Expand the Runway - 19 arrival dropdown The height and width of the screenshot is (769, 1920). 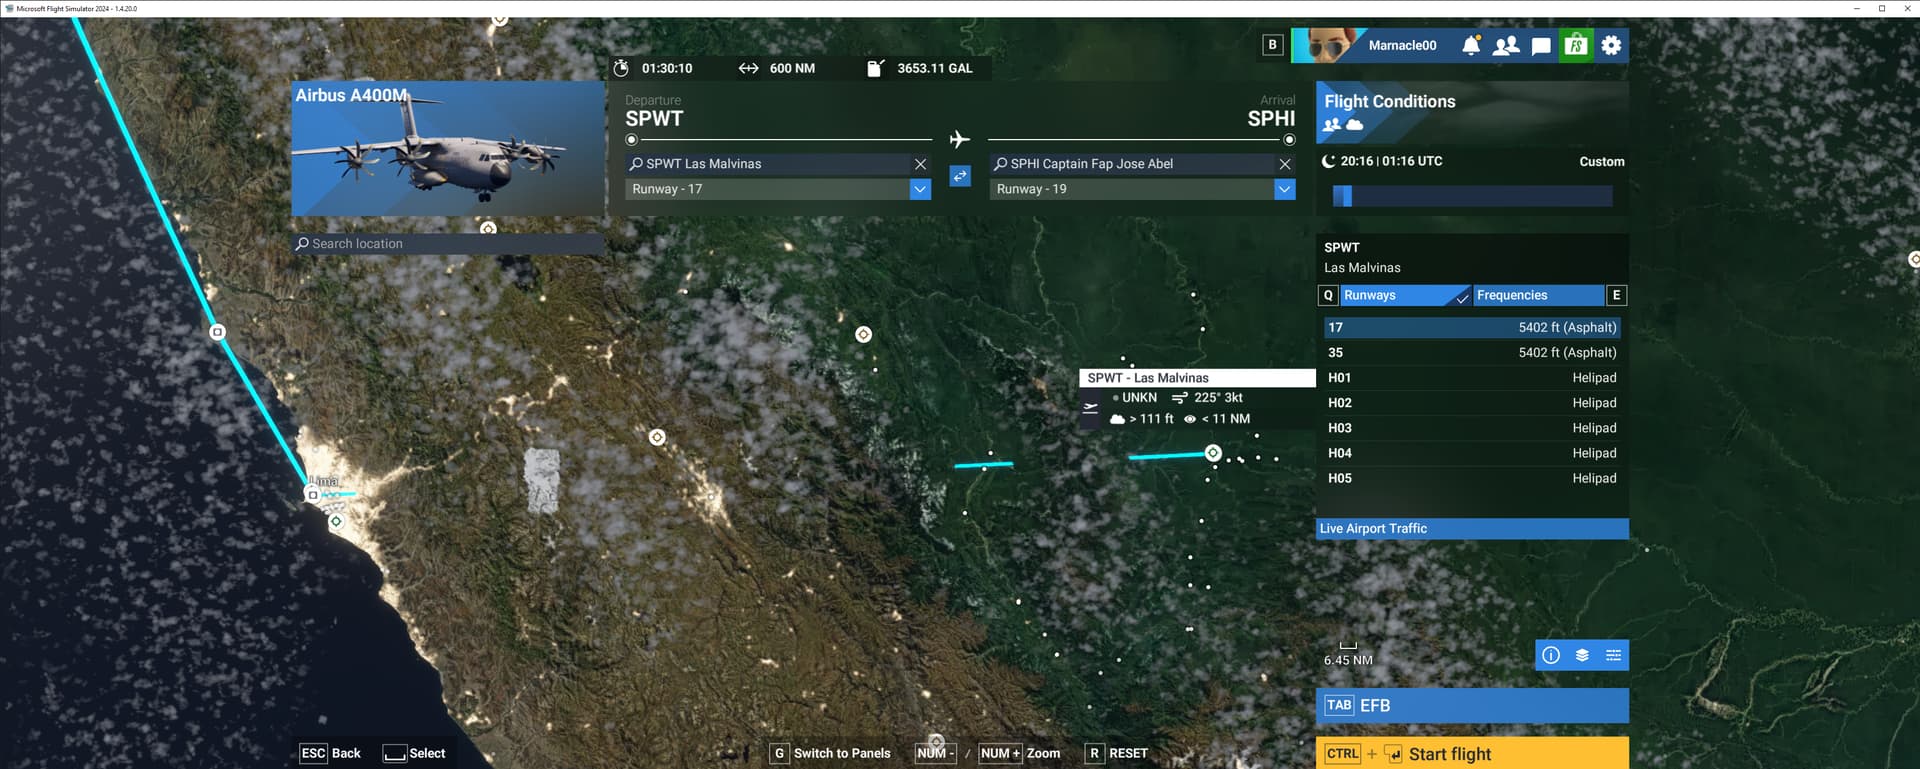click(1285, 189)
